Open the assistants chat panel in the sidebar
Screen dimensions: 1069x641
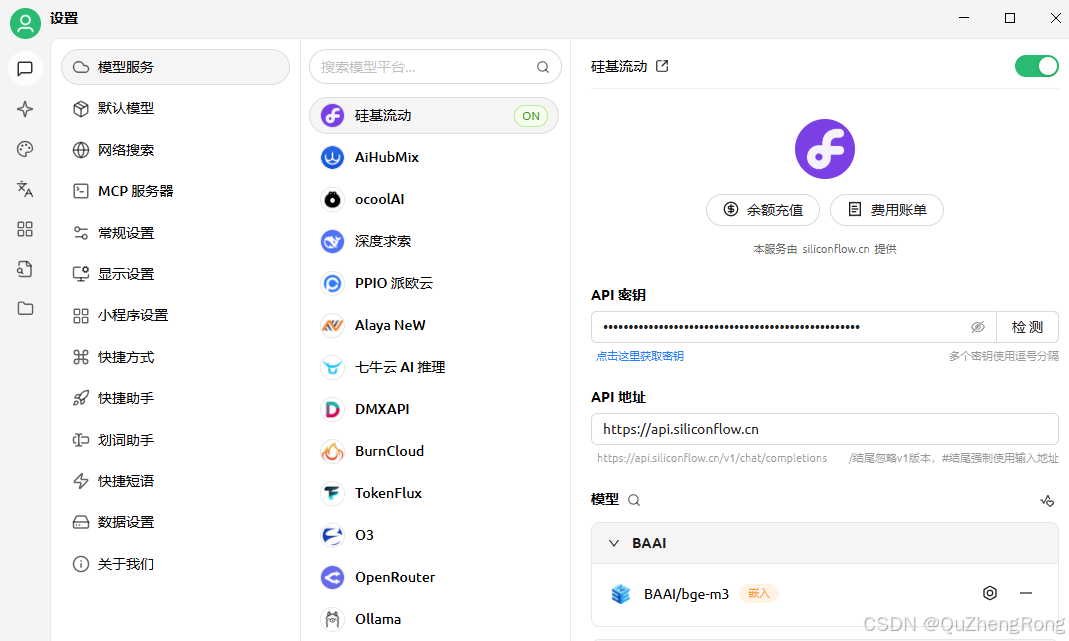(24, 69)
